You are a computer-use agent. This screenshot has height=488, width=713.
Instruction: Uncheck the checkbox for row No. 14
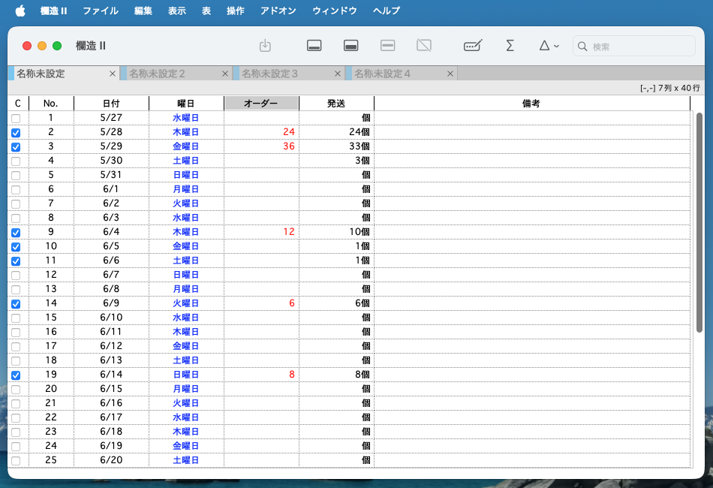[15, 304]
